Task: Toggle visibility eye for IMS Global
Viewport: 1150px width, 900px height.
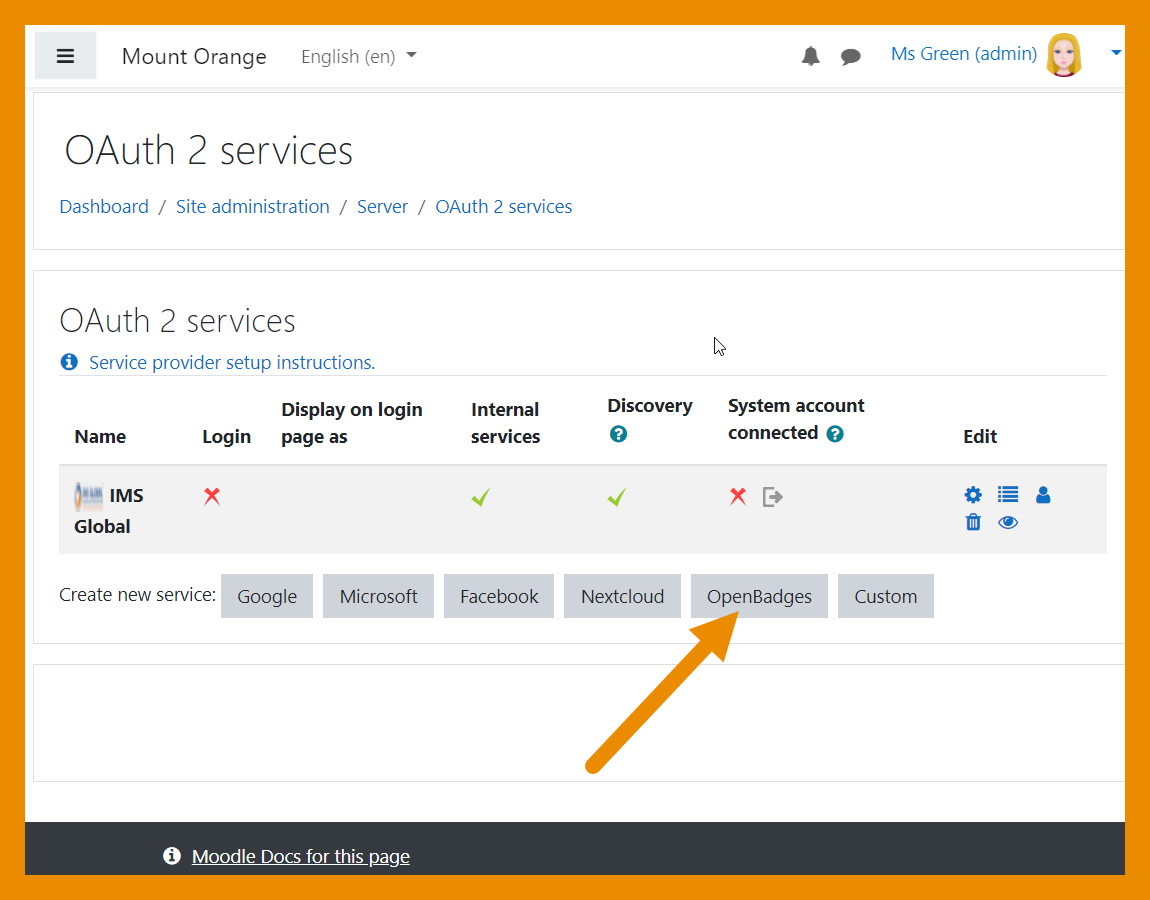Action: pos(1008,522)
